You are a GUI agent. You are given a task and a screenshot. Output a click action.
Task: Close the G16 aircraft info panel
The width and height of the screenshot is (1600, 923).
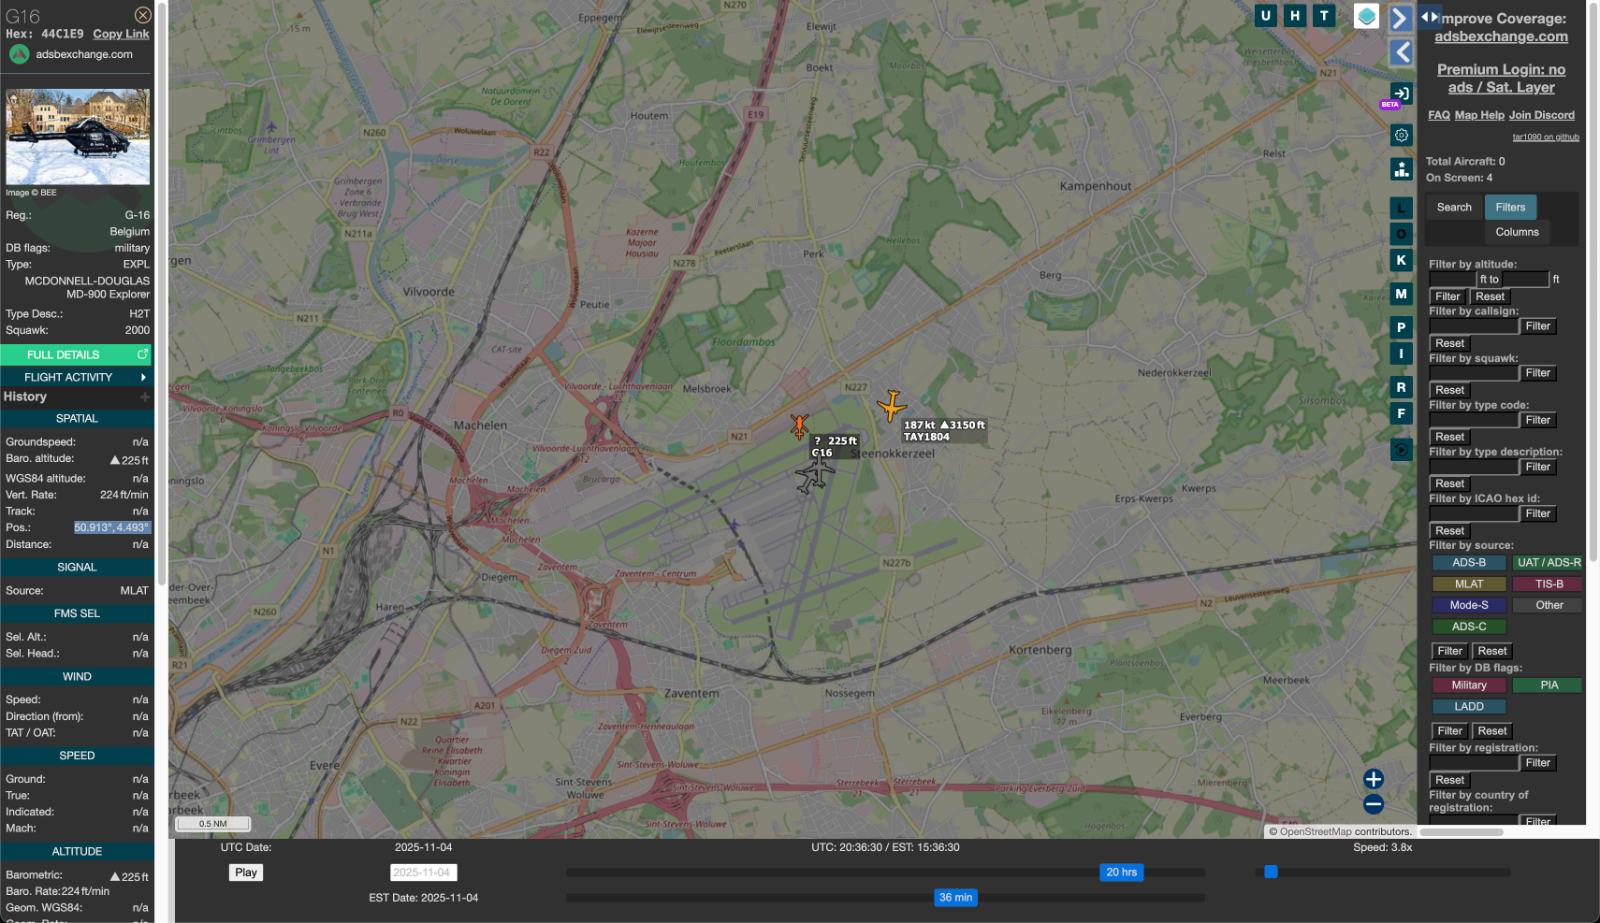pos(143,15)
